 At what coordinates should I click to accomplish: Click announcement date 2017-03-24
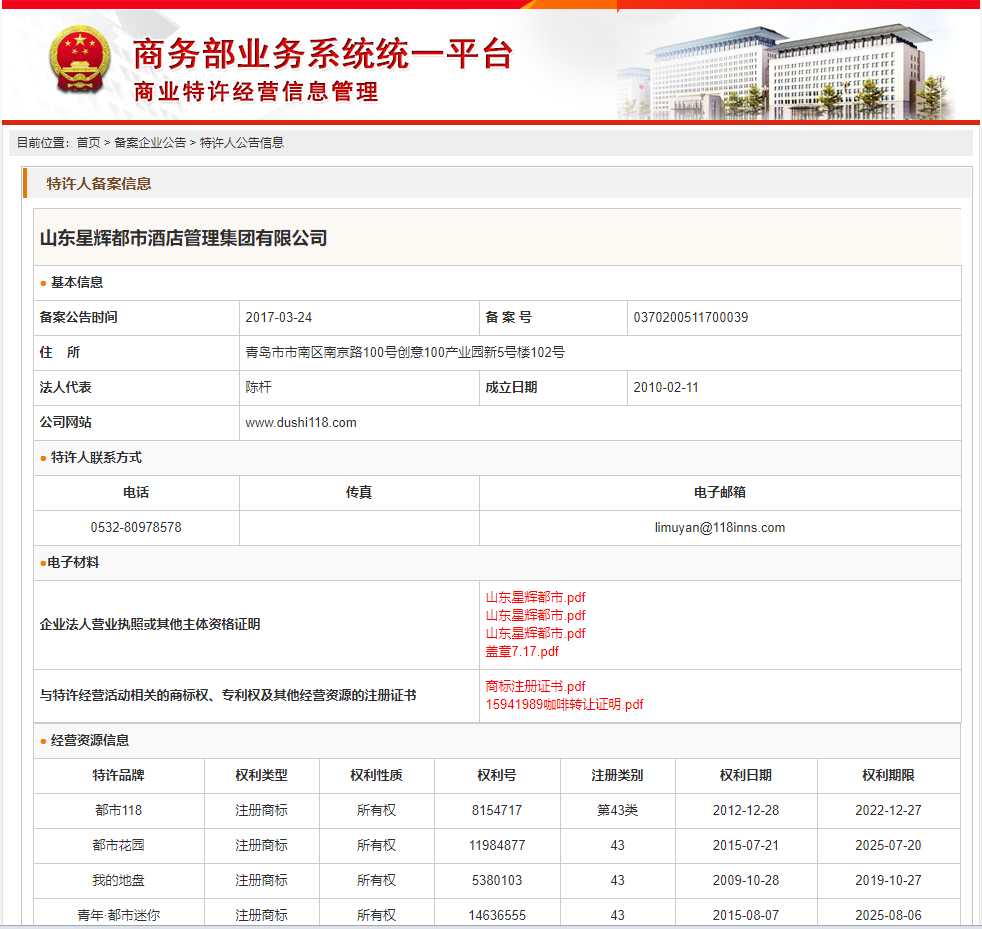click(279, 318)
